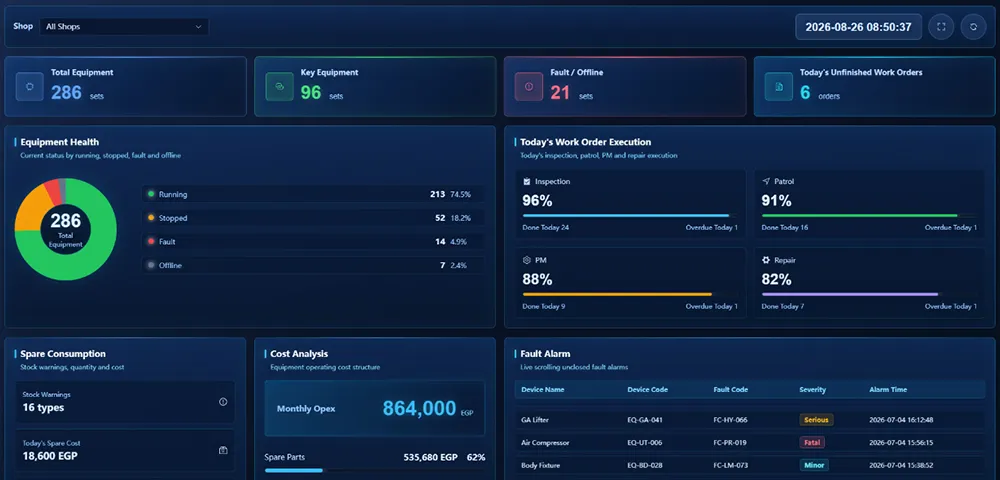Click the Unfinished Work Orders document icon
This screenshot has height=480, width=1000.
pyautogui.click(x=779, y=87)
